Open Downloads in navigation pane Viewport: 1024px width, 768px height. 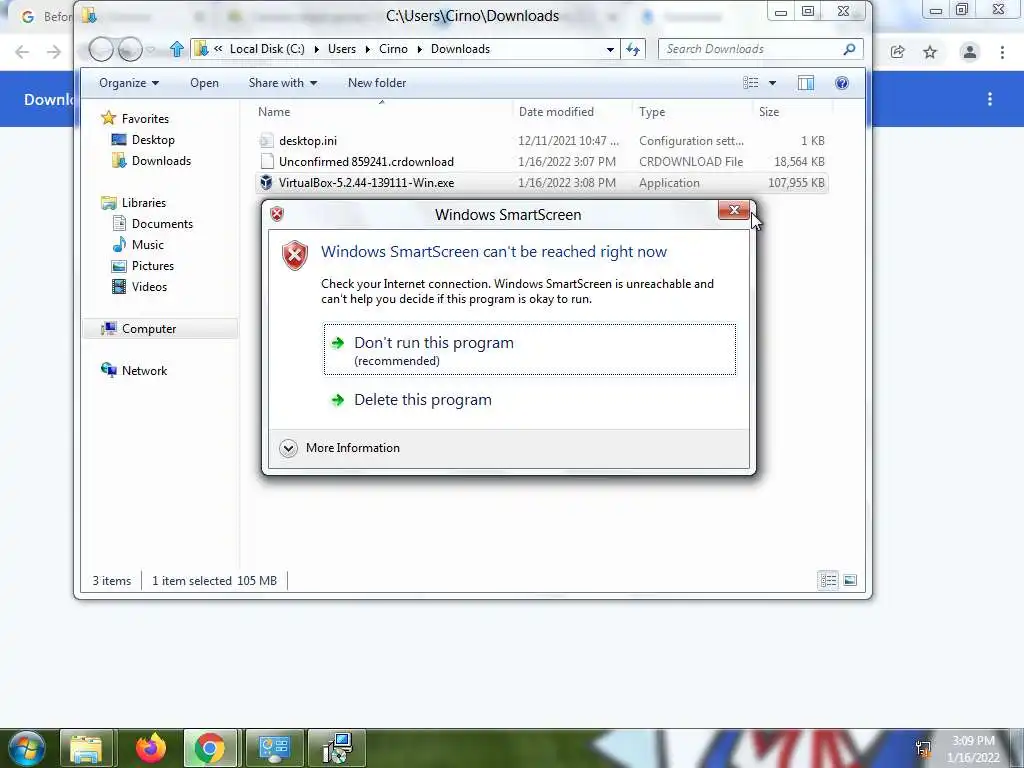click(161, 161)
